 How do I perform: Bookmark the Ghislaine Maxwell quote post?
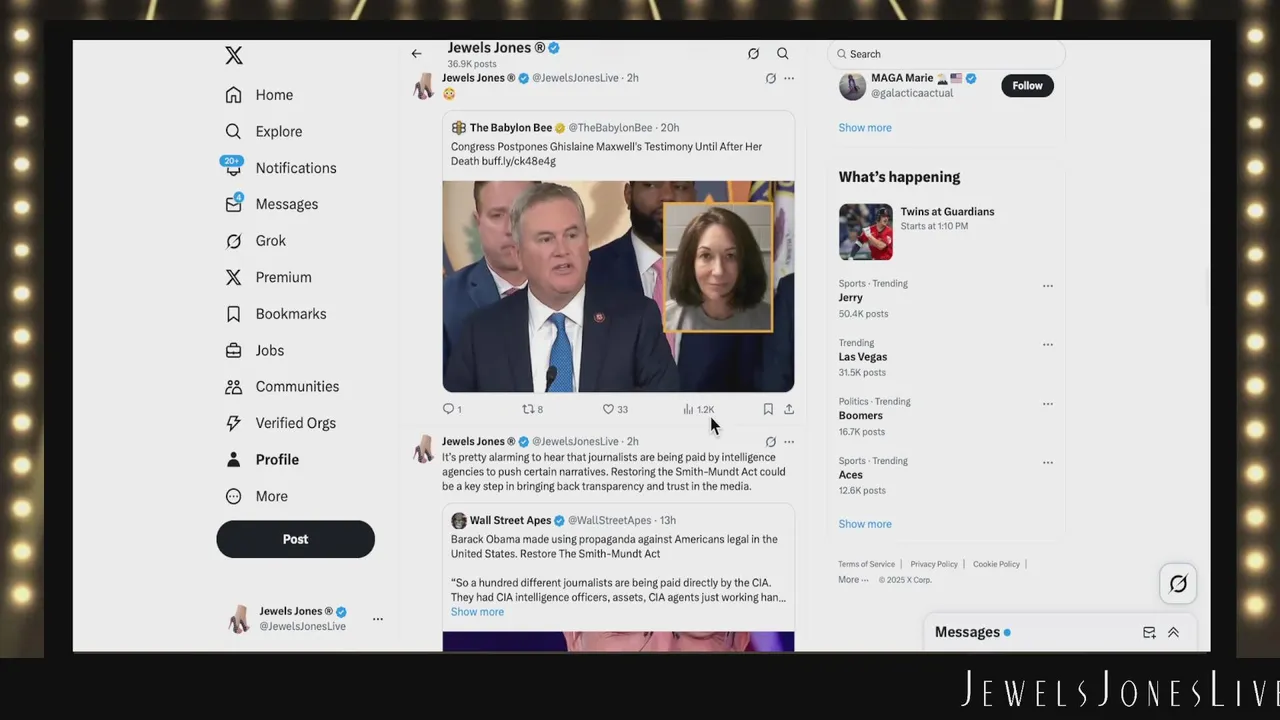pyautogui.click(x=768, y=409)
